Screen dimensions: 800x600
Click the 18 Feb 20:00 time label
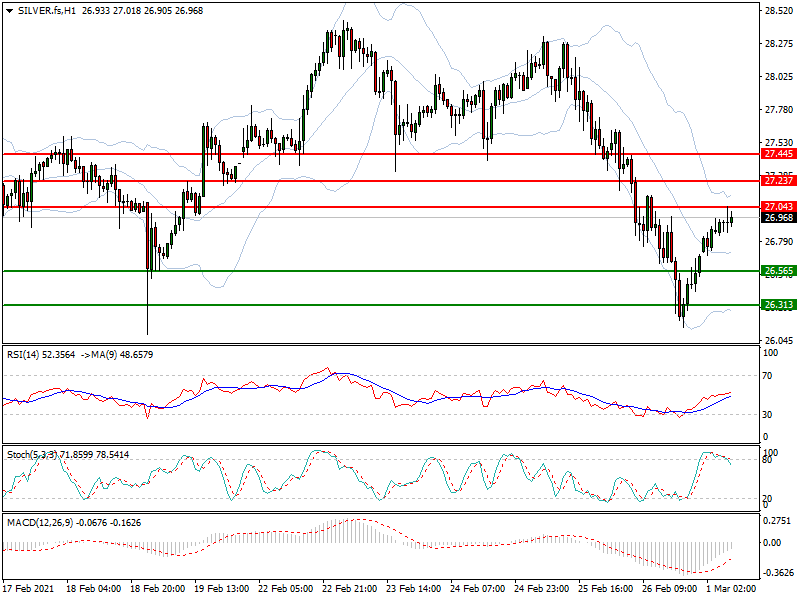click(158, 588)
